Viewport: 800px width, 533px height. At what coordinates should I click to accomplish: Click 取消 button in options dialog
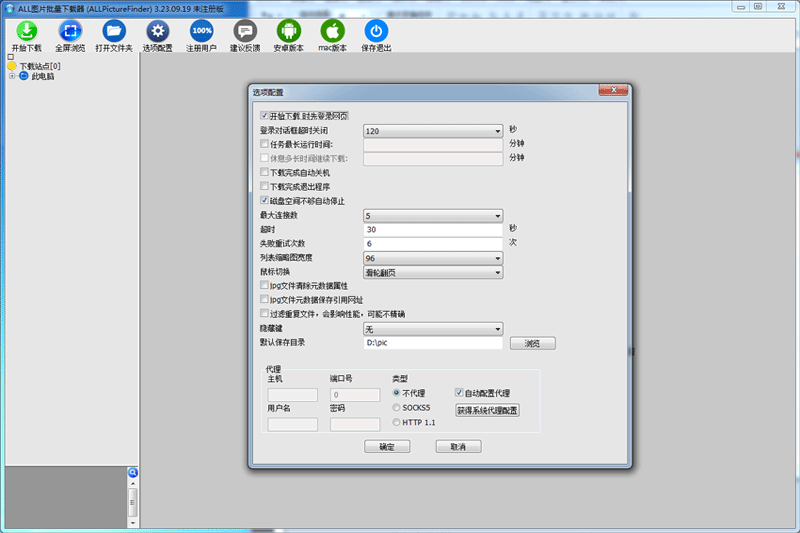458,447
